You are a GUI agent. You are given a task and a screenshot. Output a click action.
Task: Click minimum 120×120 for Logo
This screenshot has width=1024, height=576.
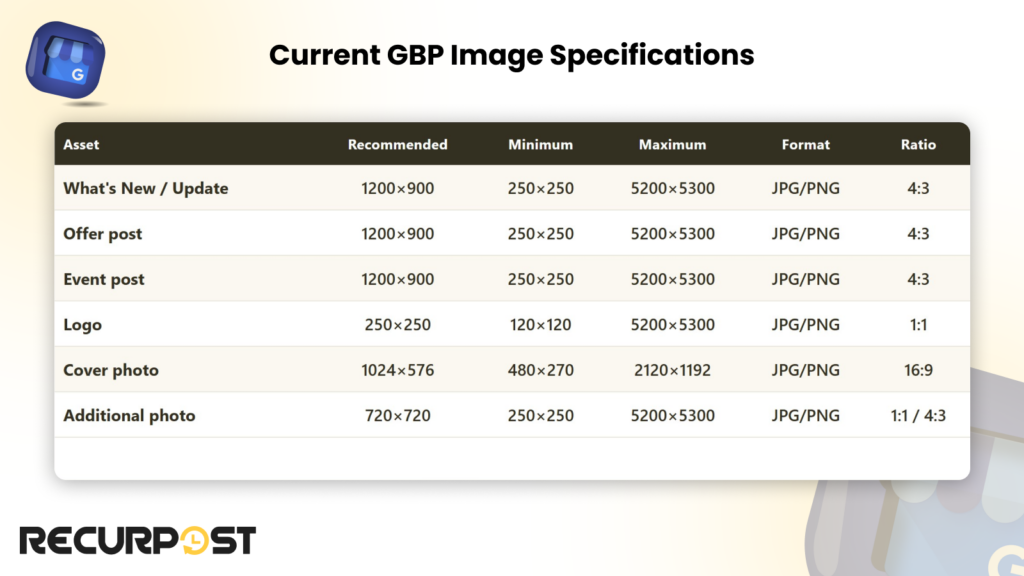point(540,325)
